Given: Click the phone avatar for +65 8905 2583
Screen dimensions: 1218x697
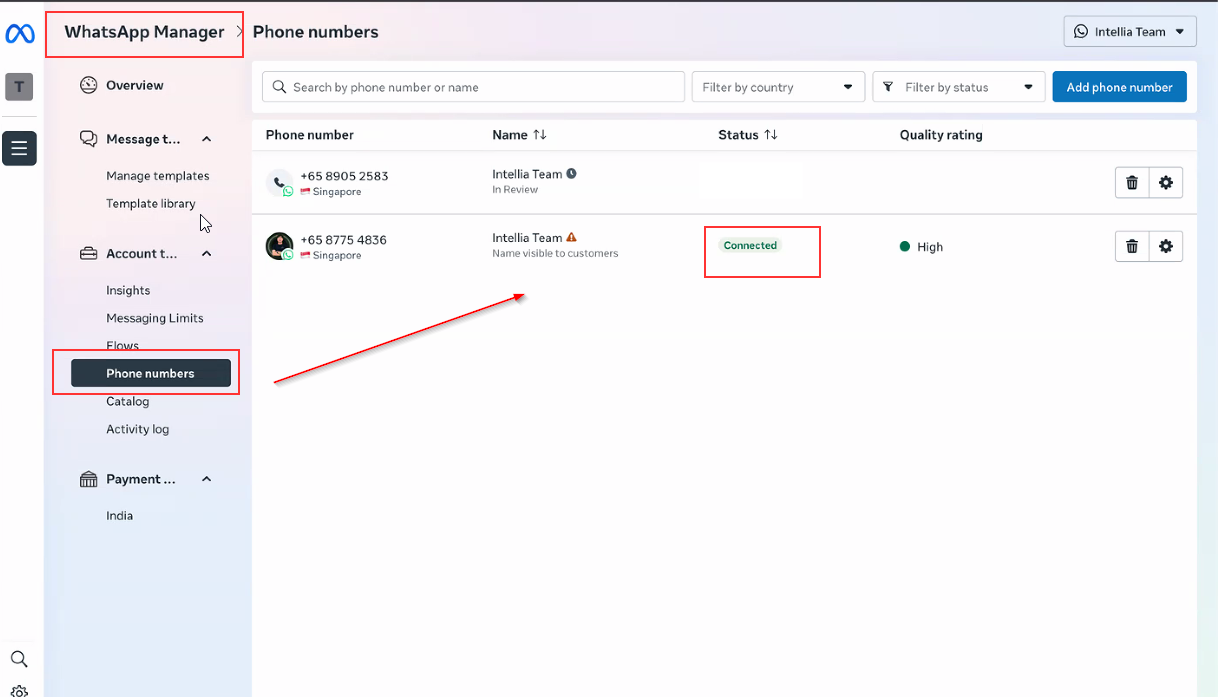Looking at the screenshot, I should click(x=279, y=182).
